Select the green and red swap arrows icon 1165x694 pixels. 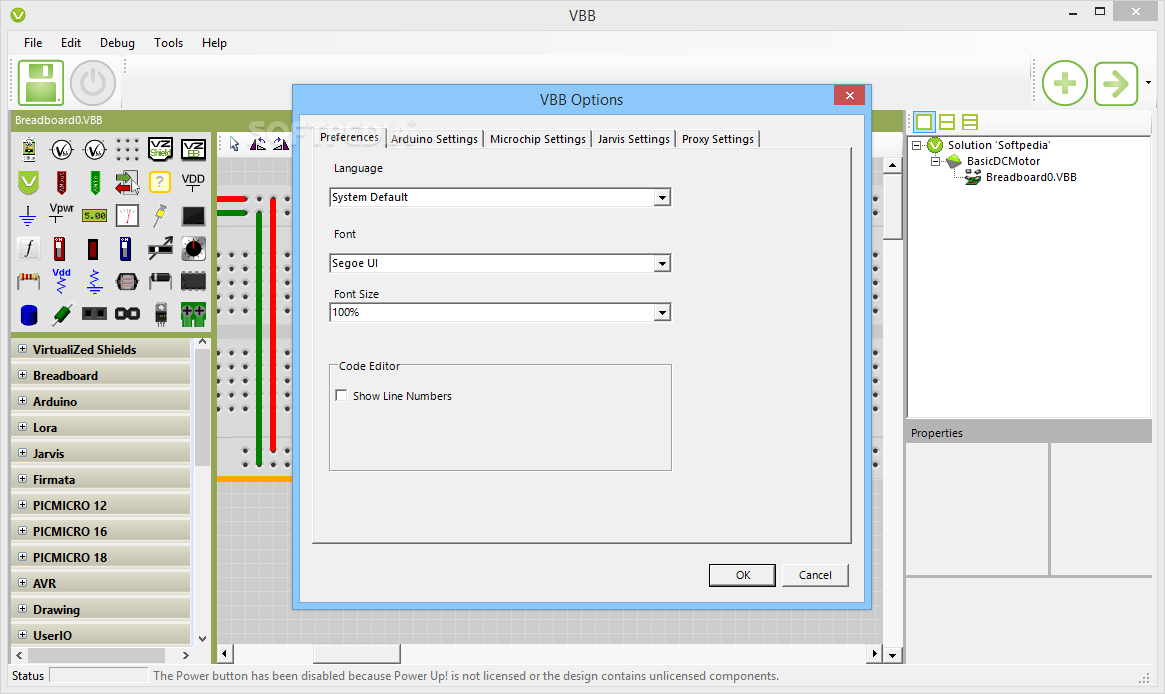127,182
